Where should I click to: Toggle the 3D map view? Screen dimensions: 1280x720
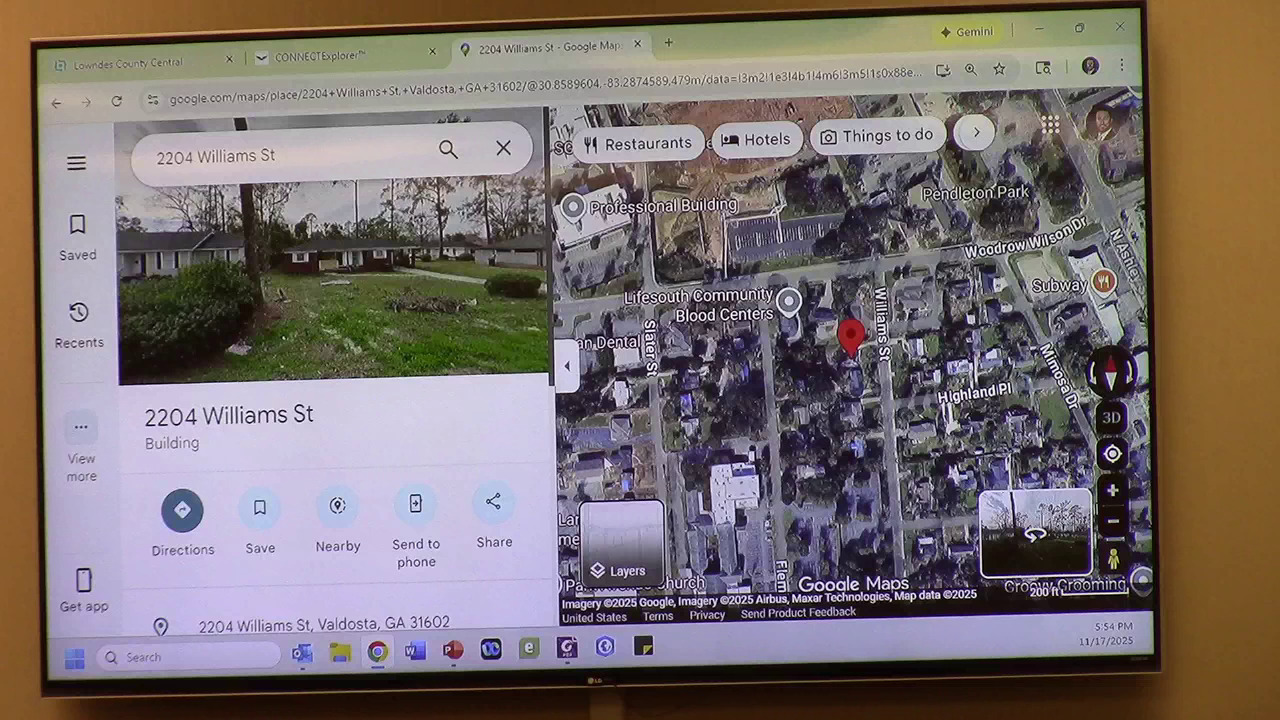[1111, 418]
